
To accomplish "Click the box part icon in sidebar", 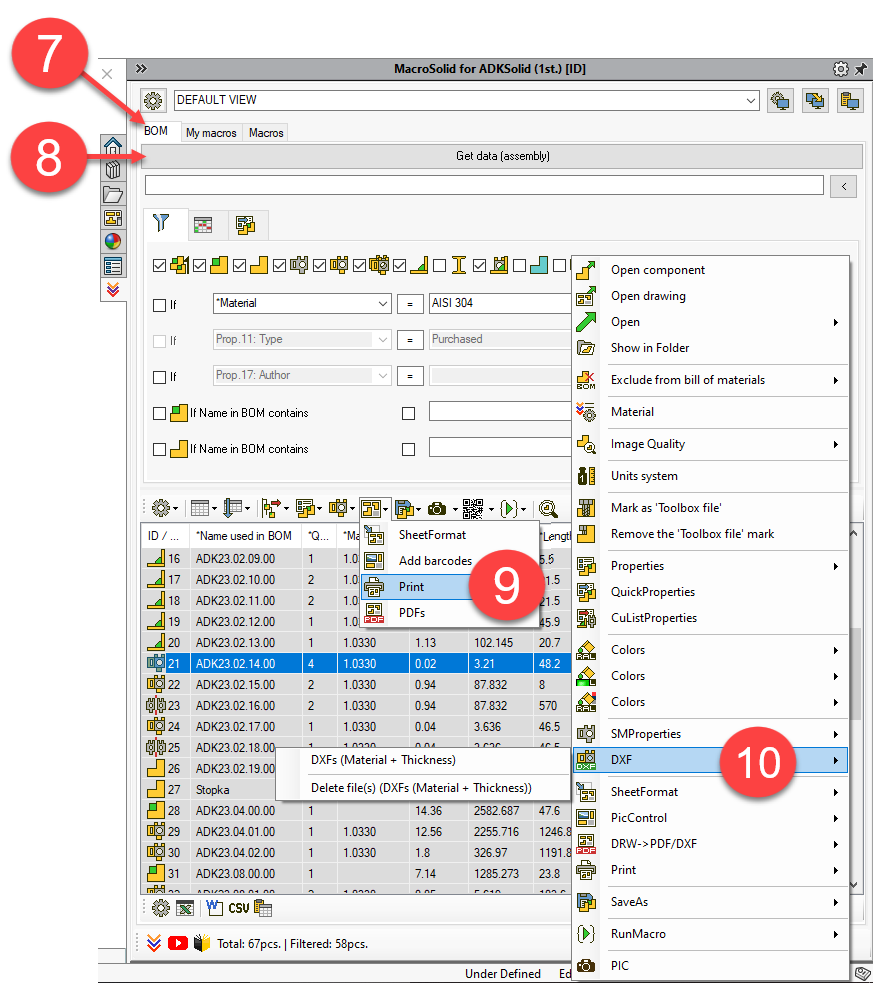I will pos(113,170).
